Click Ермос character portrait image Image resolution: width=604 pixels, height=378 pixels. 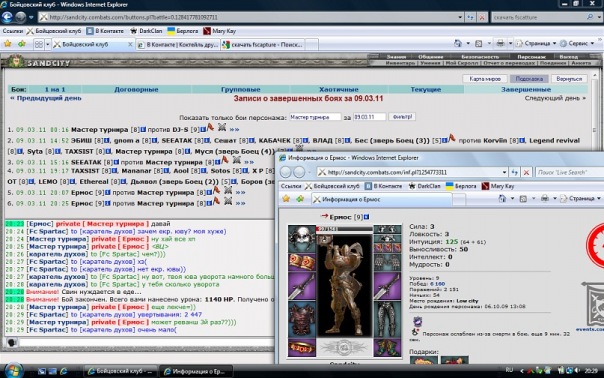(x=344, y=284)
